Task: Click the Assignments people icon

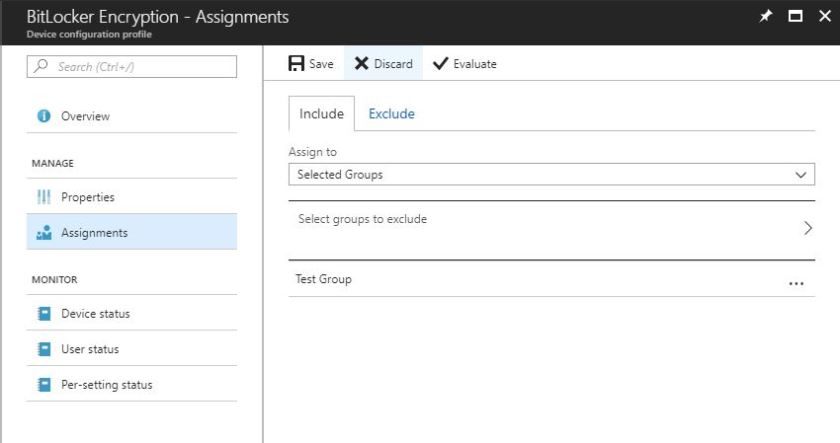Action: click(x=44, y=232)
